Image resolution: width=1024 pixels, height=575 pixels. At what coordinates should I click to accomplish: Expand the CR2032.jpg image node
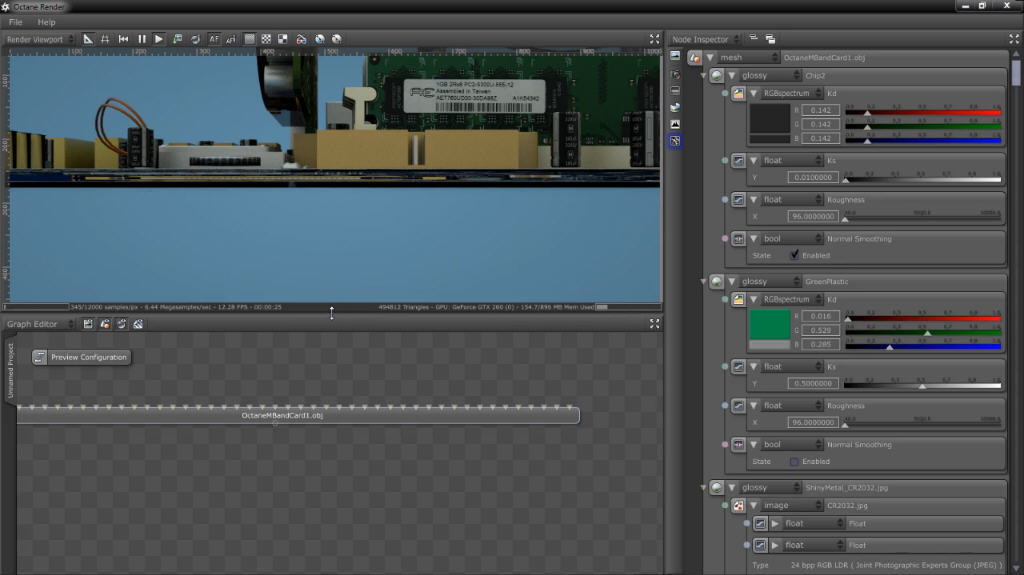click(x=754, y=506)
